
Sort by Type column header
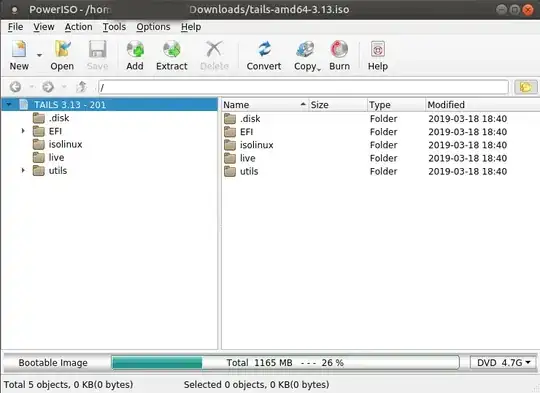396,105
